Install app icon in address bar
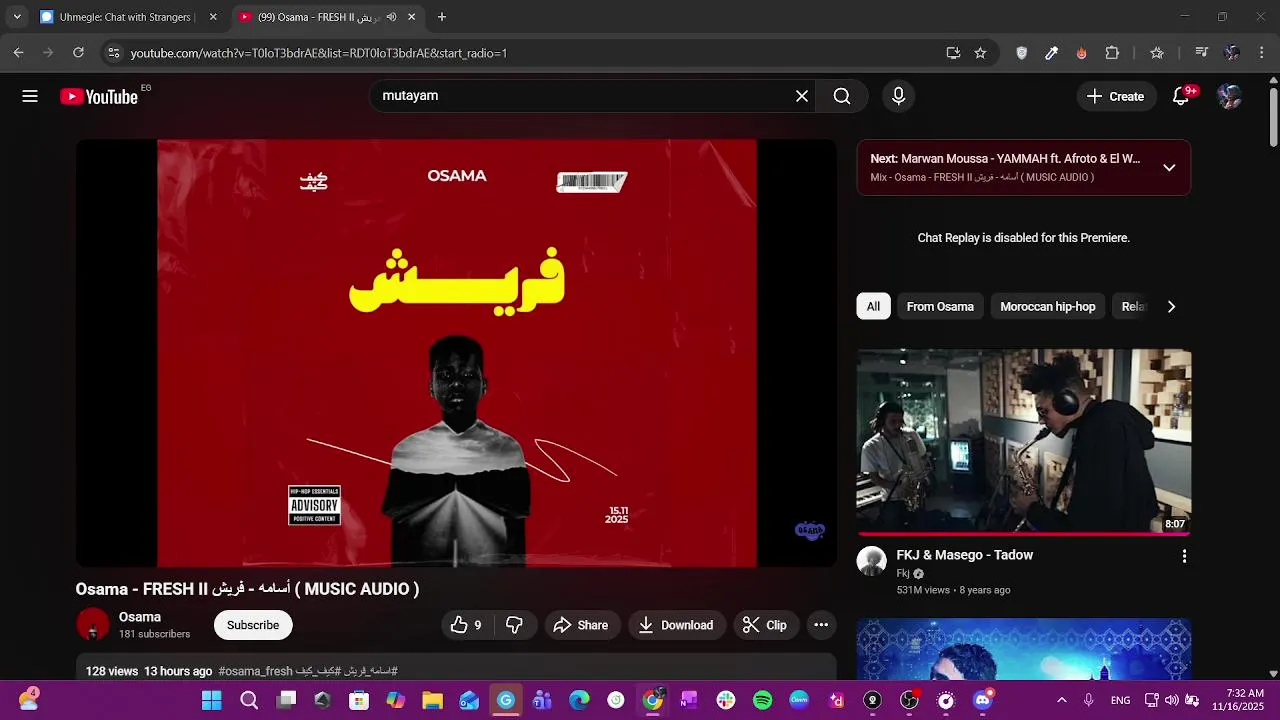Screen dimensions: 1280x720 (953, 53)
